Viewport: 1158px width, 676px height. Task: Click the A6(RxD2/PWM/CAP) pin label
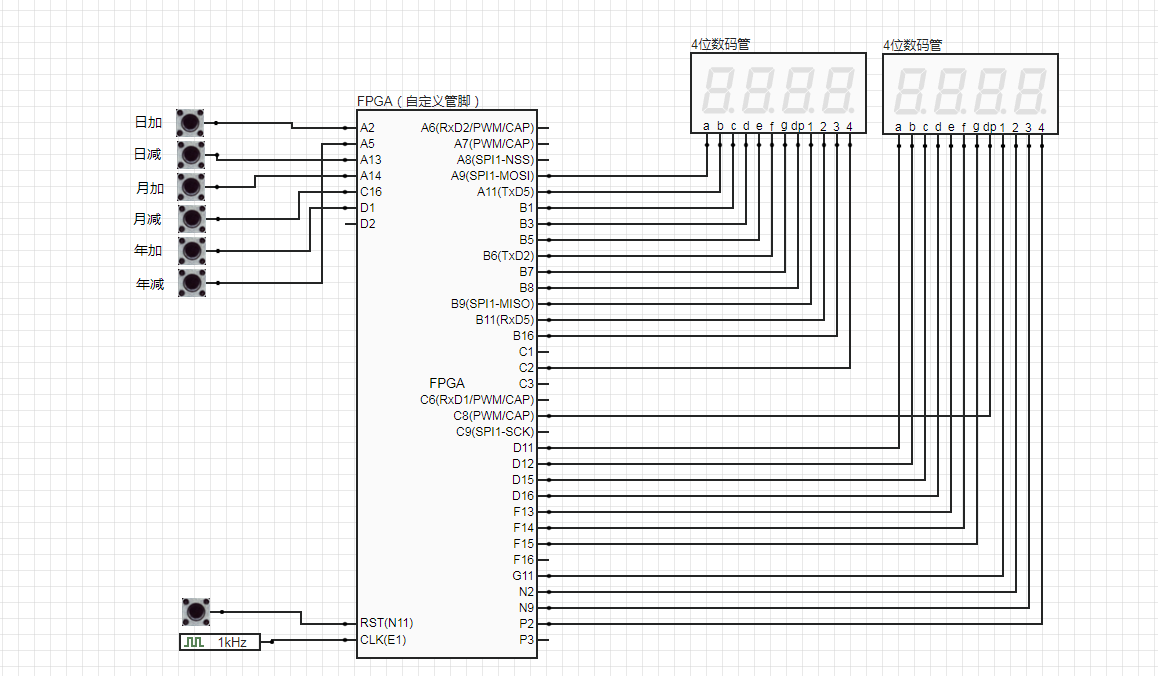pyautogui.click(x=477, y=128)
